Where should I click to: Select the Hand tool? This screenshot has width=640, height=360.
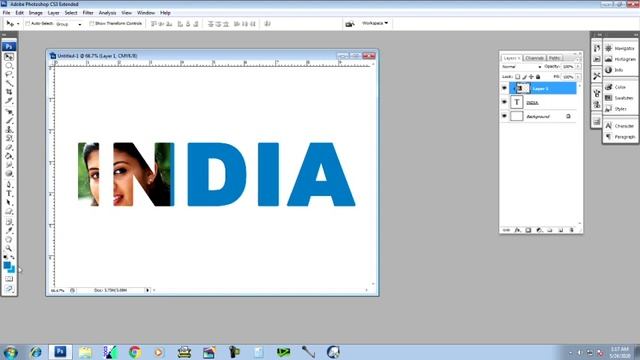point(9,240)
